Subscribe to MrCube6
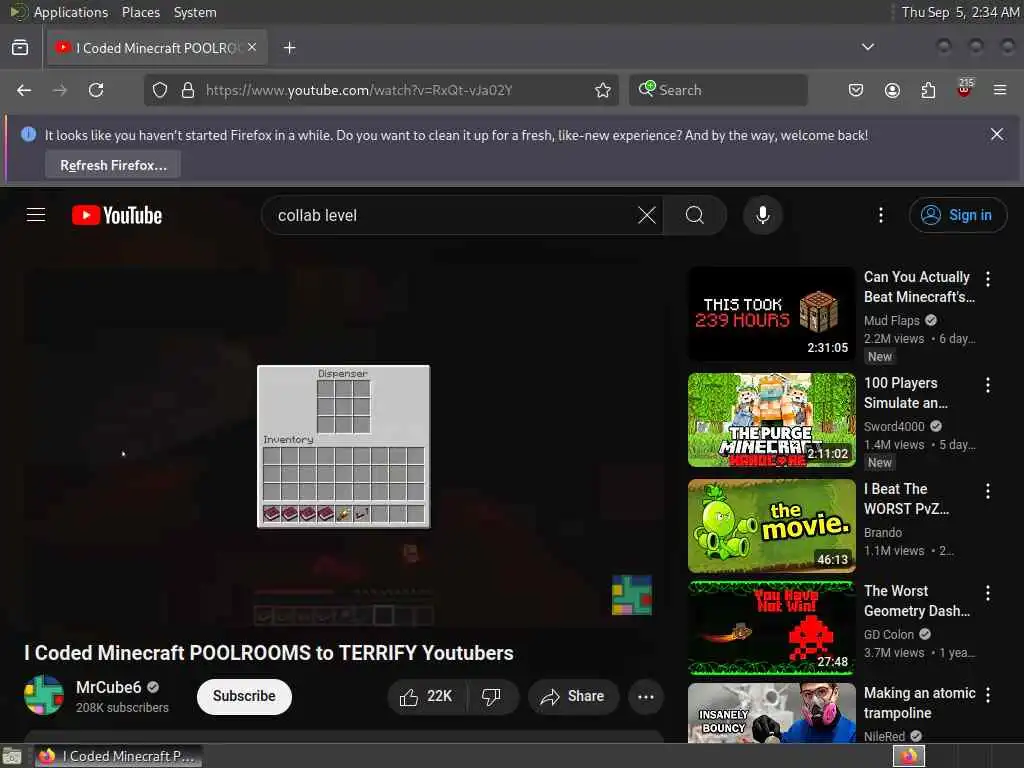Image resolution: width=1024 pixels, height=768 pixels. (244, 696)
